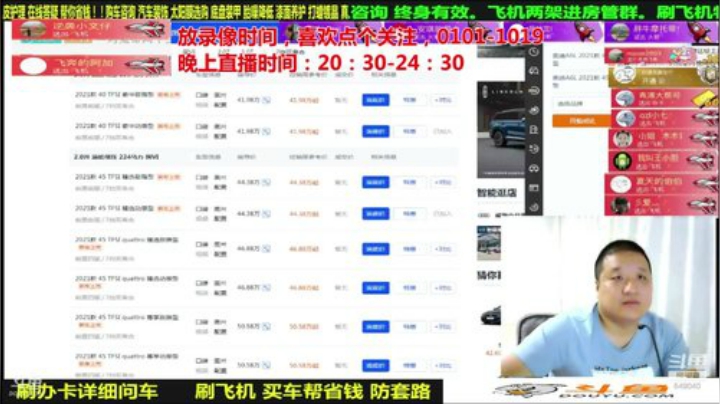Open 45 TFSI quattro 臻选致雅型 model link
The width and height of the screenshot is (720, 404).
pyautogui.click(x=127, y=240)
